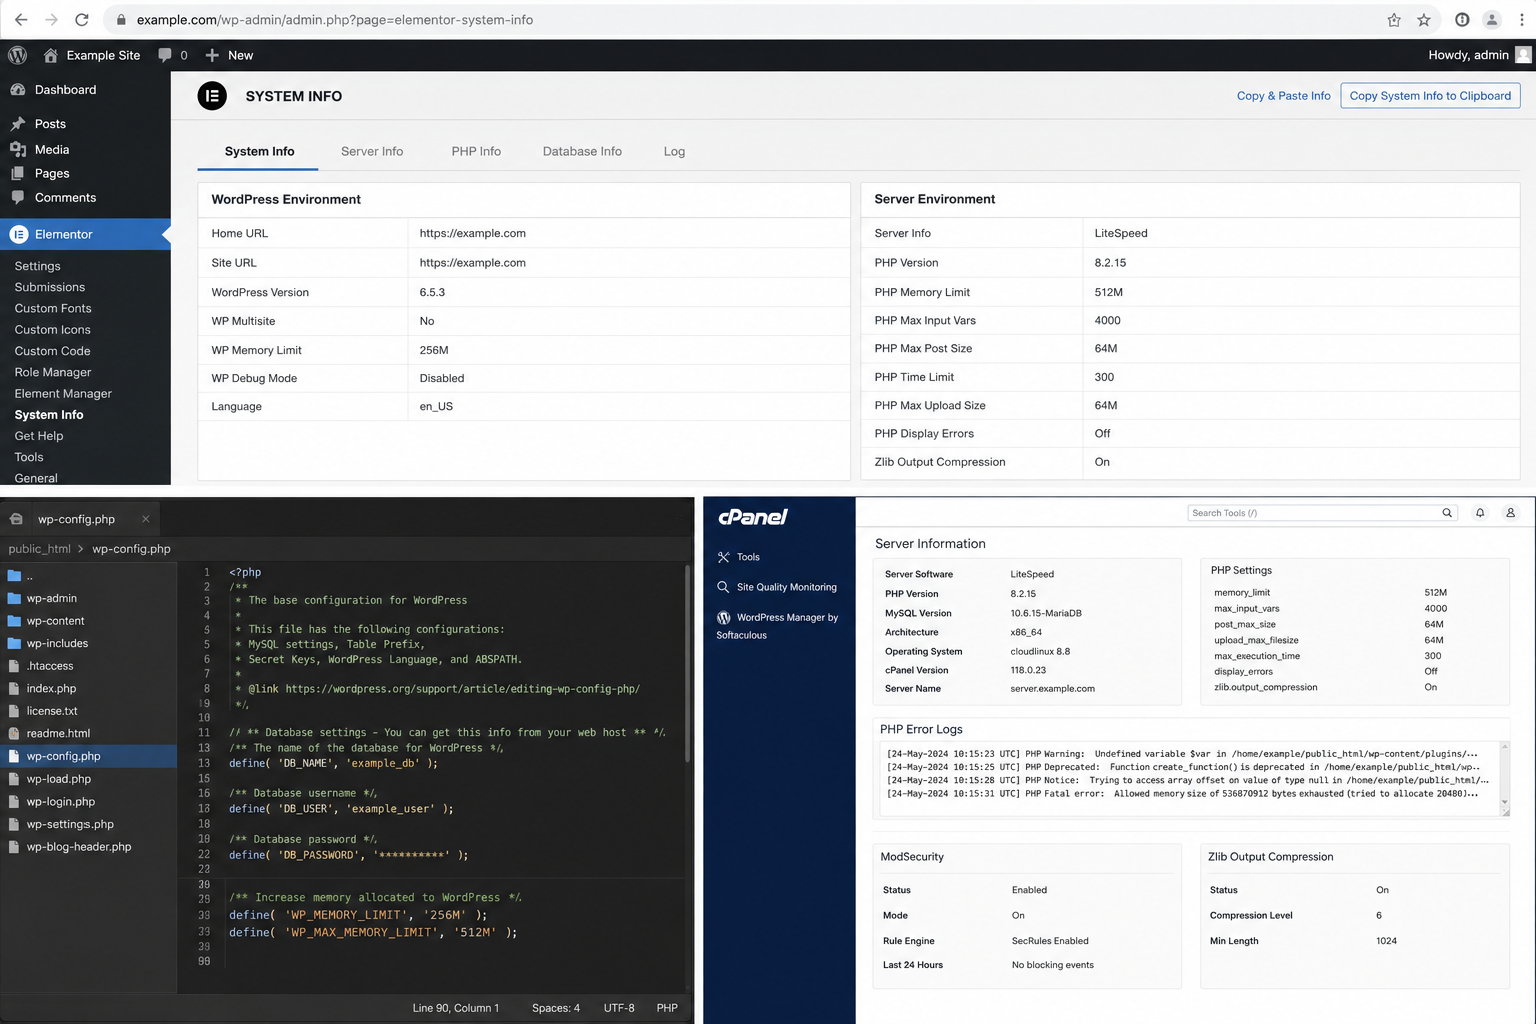Viewport: 1536px width, 1024px height.
Task: Click the magnifier in cPanel's search box
Action: coord(1447,513)
